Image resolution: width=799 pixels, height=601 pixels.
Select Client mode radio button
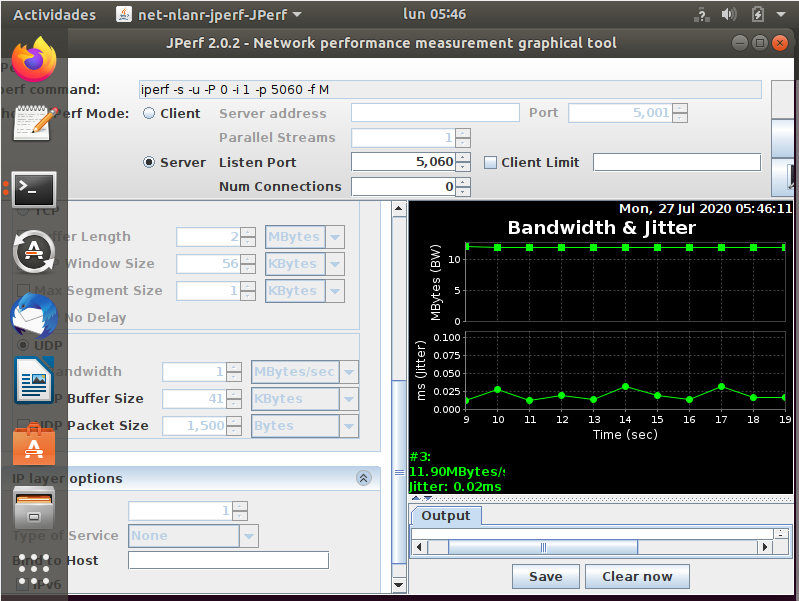point(149,113)
